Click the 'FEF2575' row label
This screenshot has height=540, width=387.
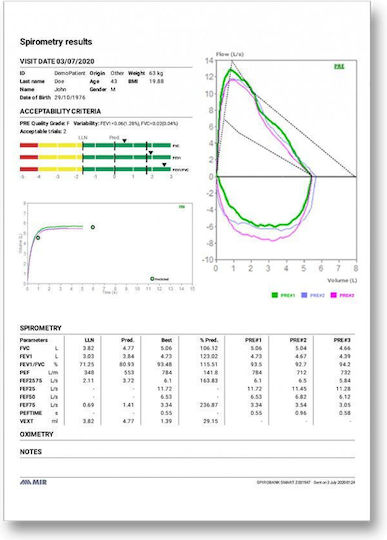pyautogui.click(x=31, y=381)
